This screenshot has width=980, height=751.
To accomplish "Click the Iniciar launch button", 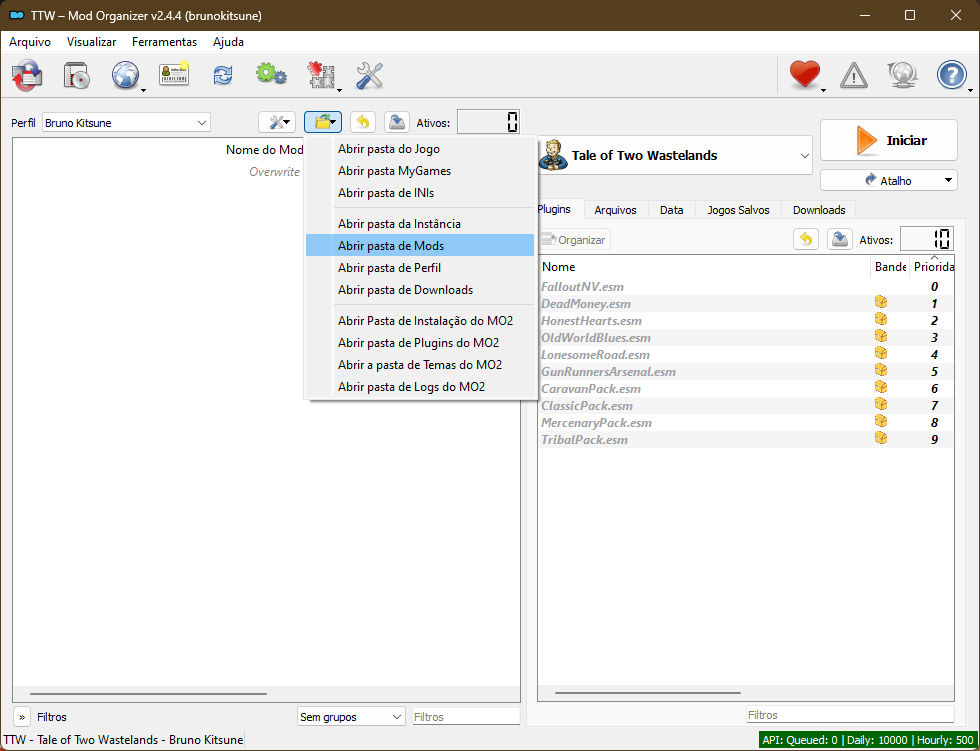I will (x=888, y=141).
